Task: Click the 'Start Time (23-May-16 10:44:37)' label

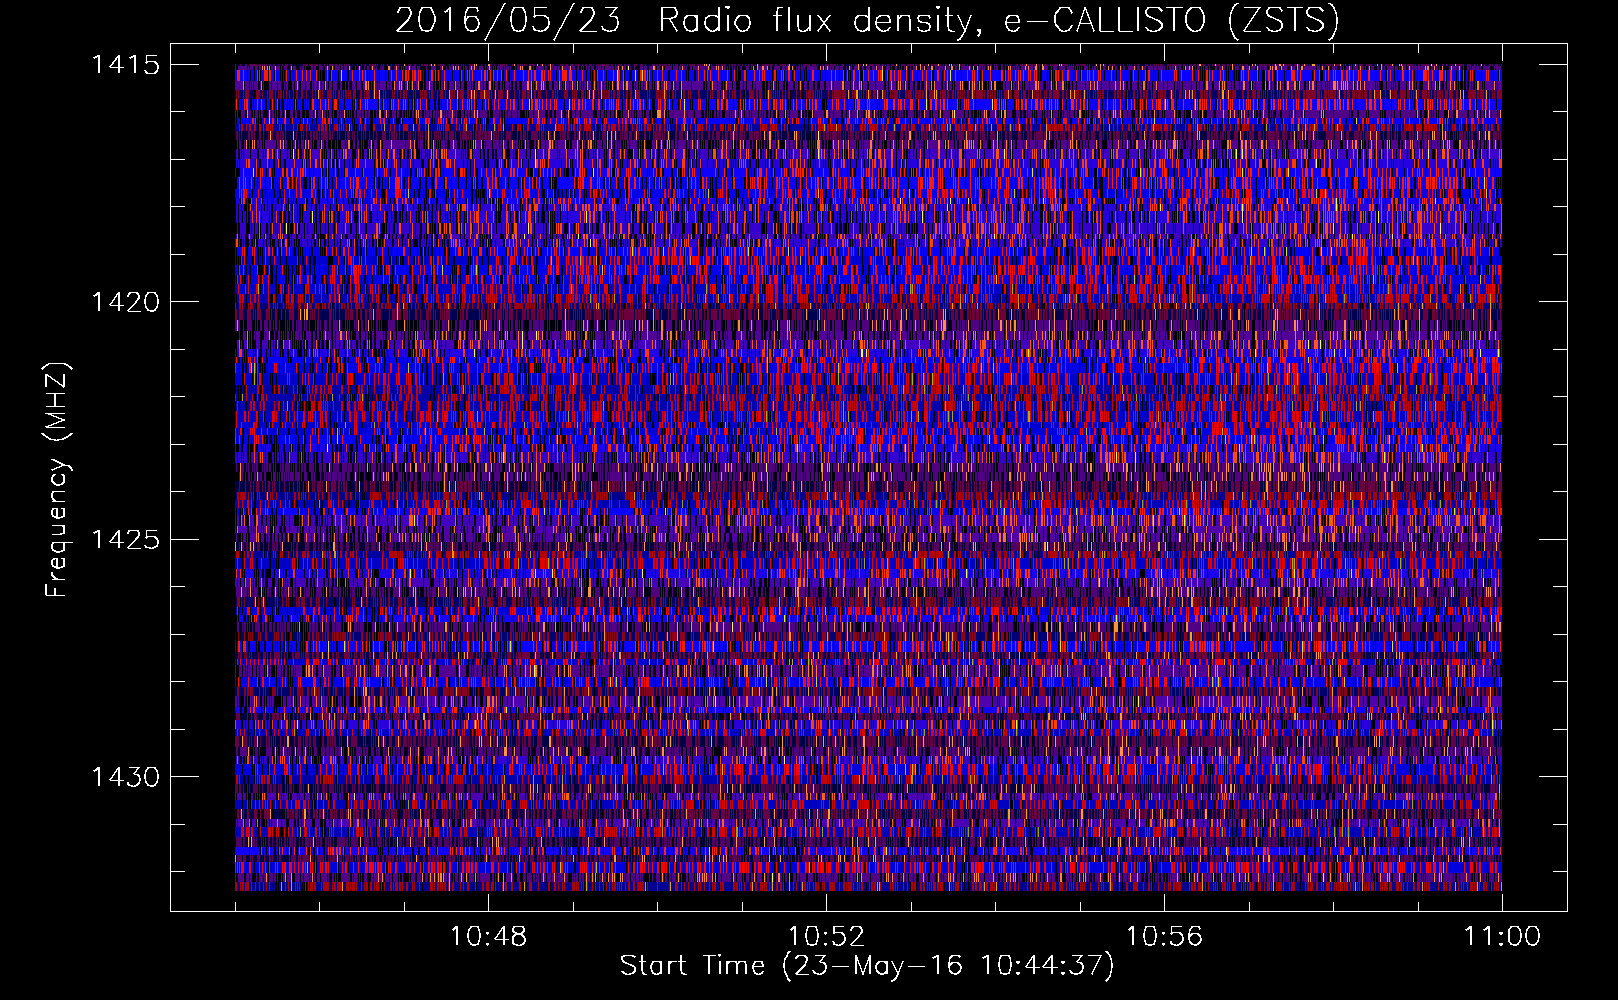Action: click(x=867, y=966)
